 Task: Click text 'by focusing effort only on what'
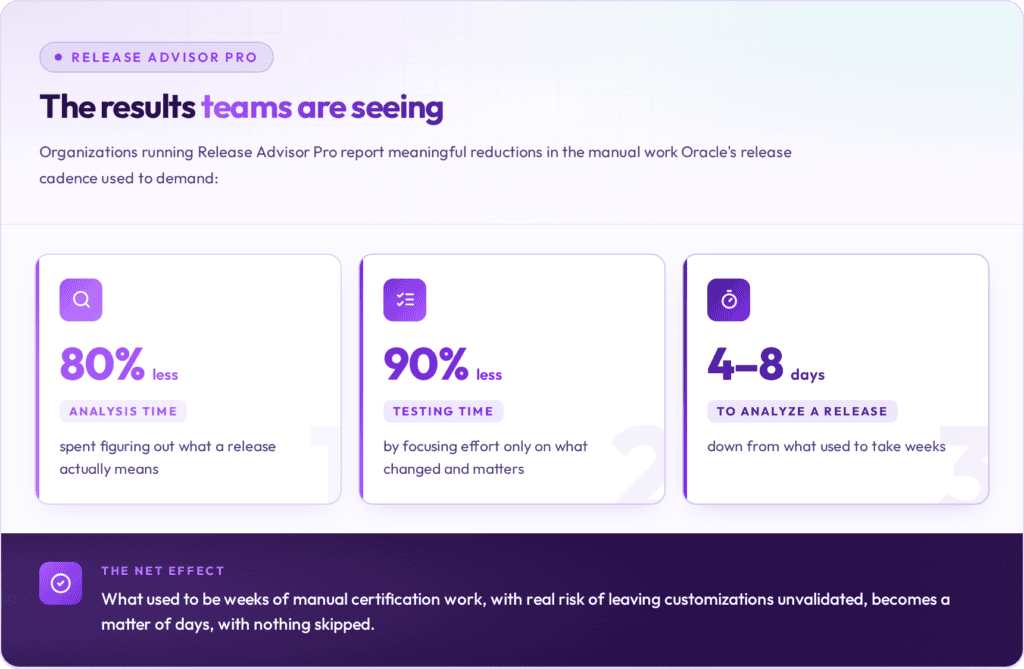485,447
